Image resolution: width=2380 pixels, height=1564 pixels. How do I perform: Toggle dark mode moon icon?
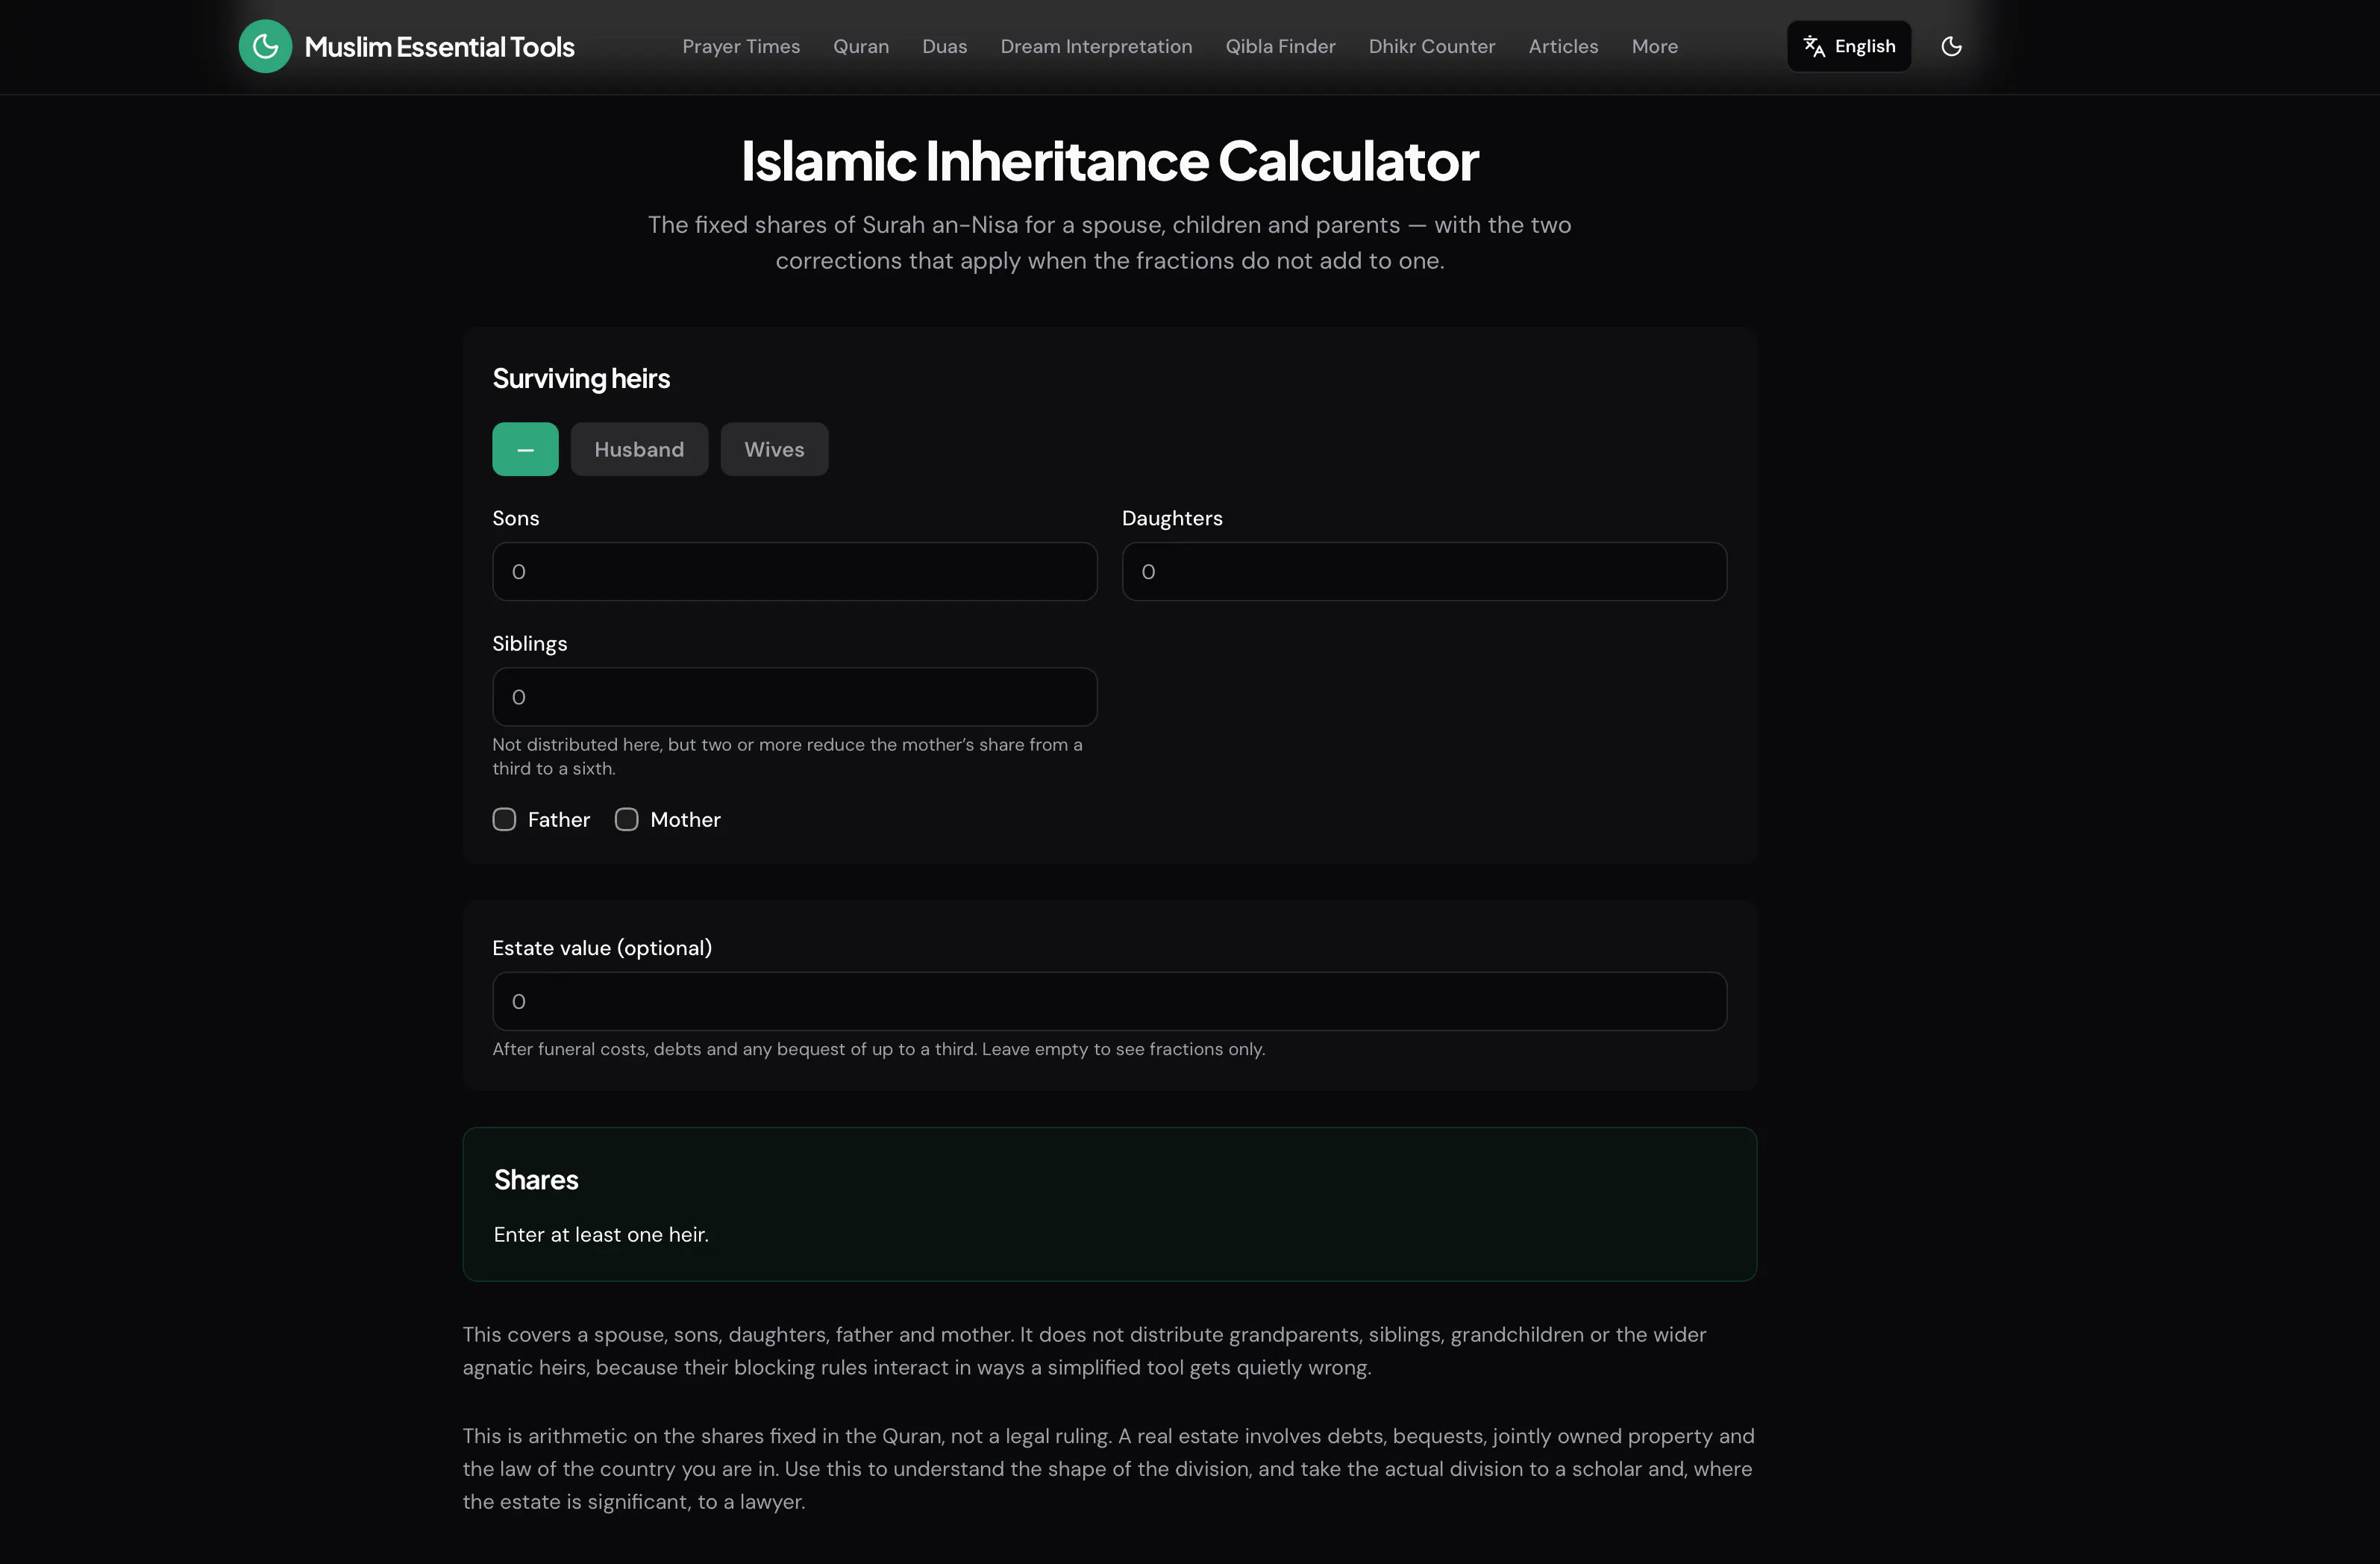click(1951, 46)
